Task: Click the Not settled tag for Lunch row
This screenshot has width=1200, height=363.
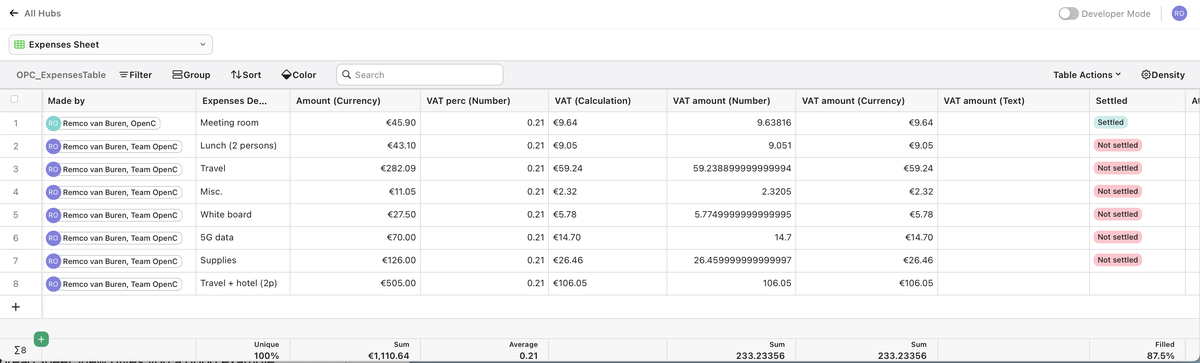Action: coord(1117,145)
